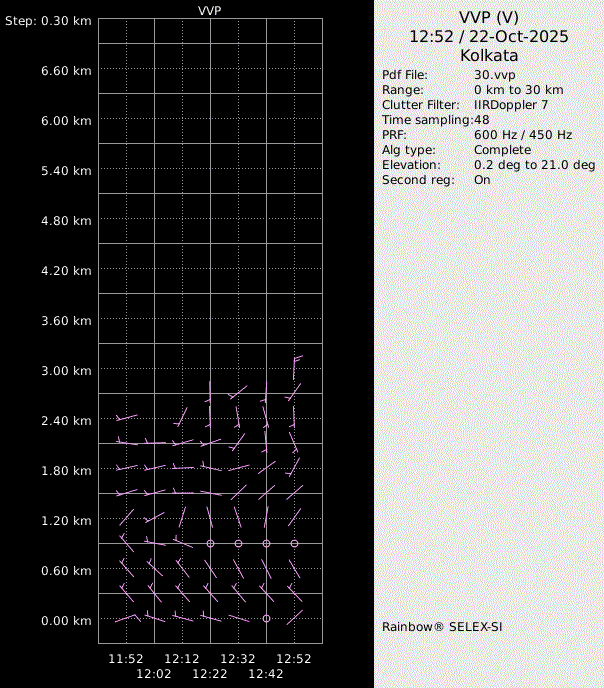The image size is (604, 688).
Task: Select the 12:22 calm circle below 1.20 km
Action: [210, 543]
